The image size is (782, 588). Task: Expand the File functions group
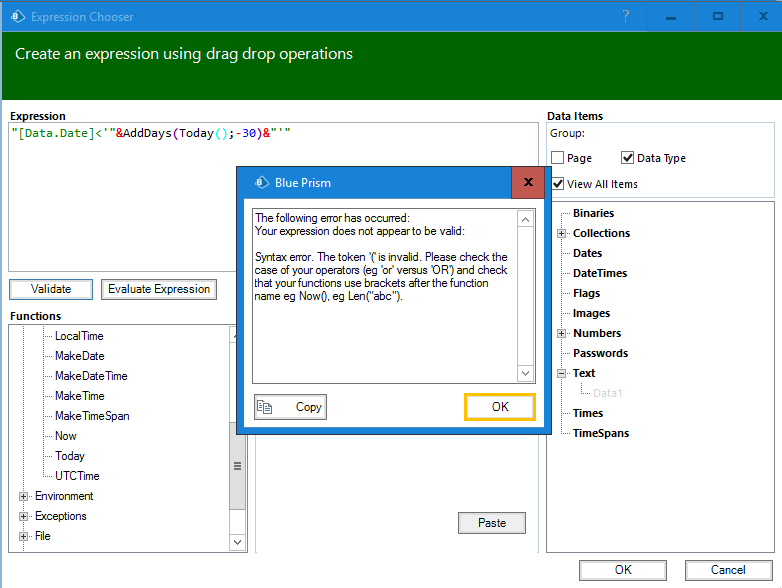[x=23, y=536]
